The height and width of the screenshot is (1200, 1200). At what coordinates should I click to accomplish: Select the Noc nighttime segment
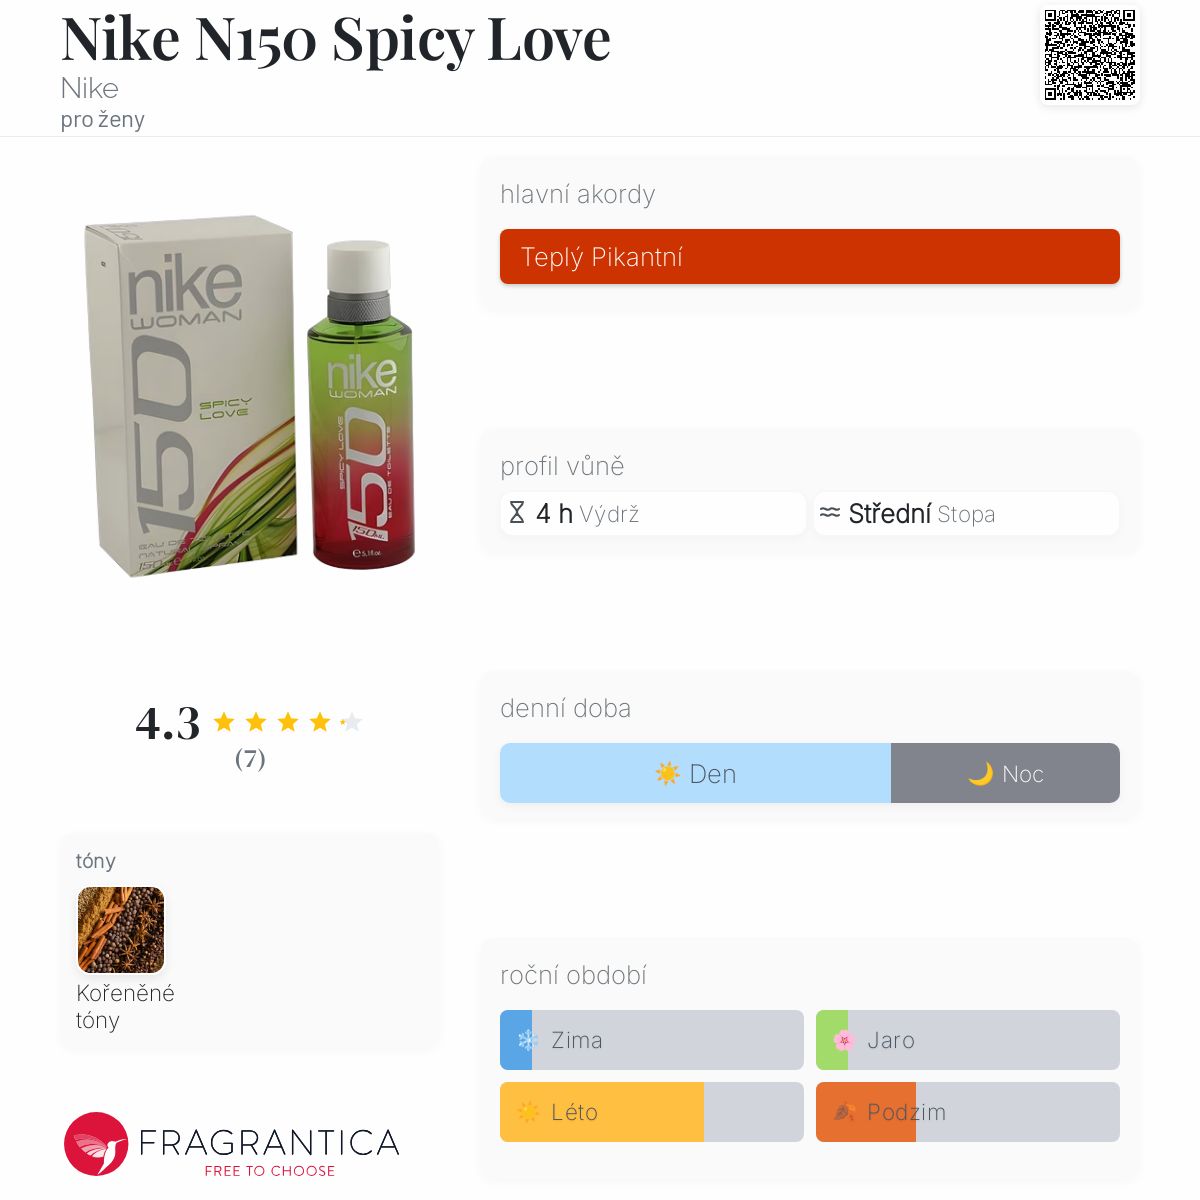[x=1005, y=773]
